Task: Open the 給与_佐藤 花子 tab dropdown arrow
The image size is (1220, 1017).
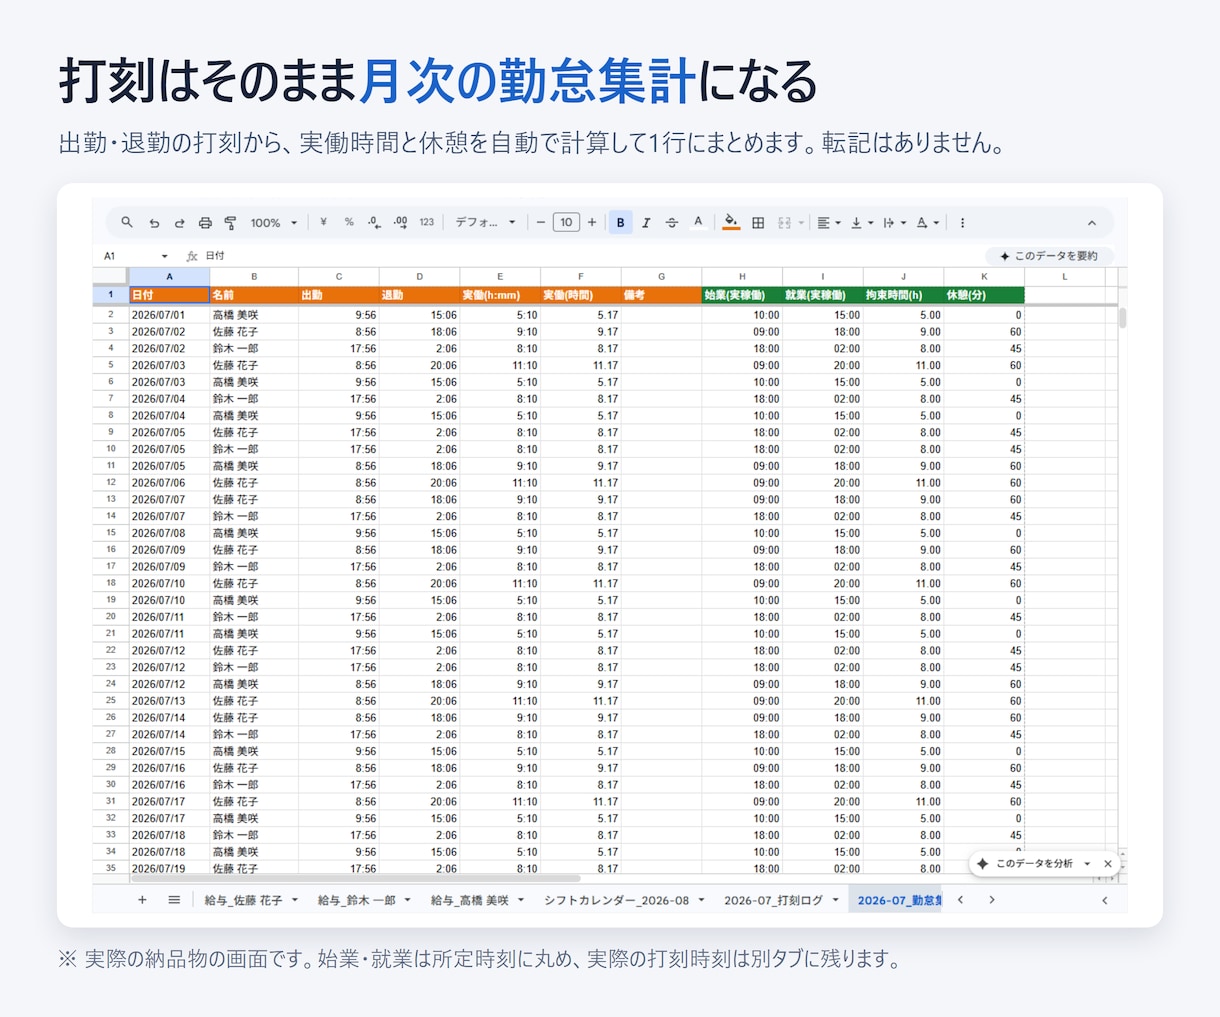Action: click(x=294, y=900)
